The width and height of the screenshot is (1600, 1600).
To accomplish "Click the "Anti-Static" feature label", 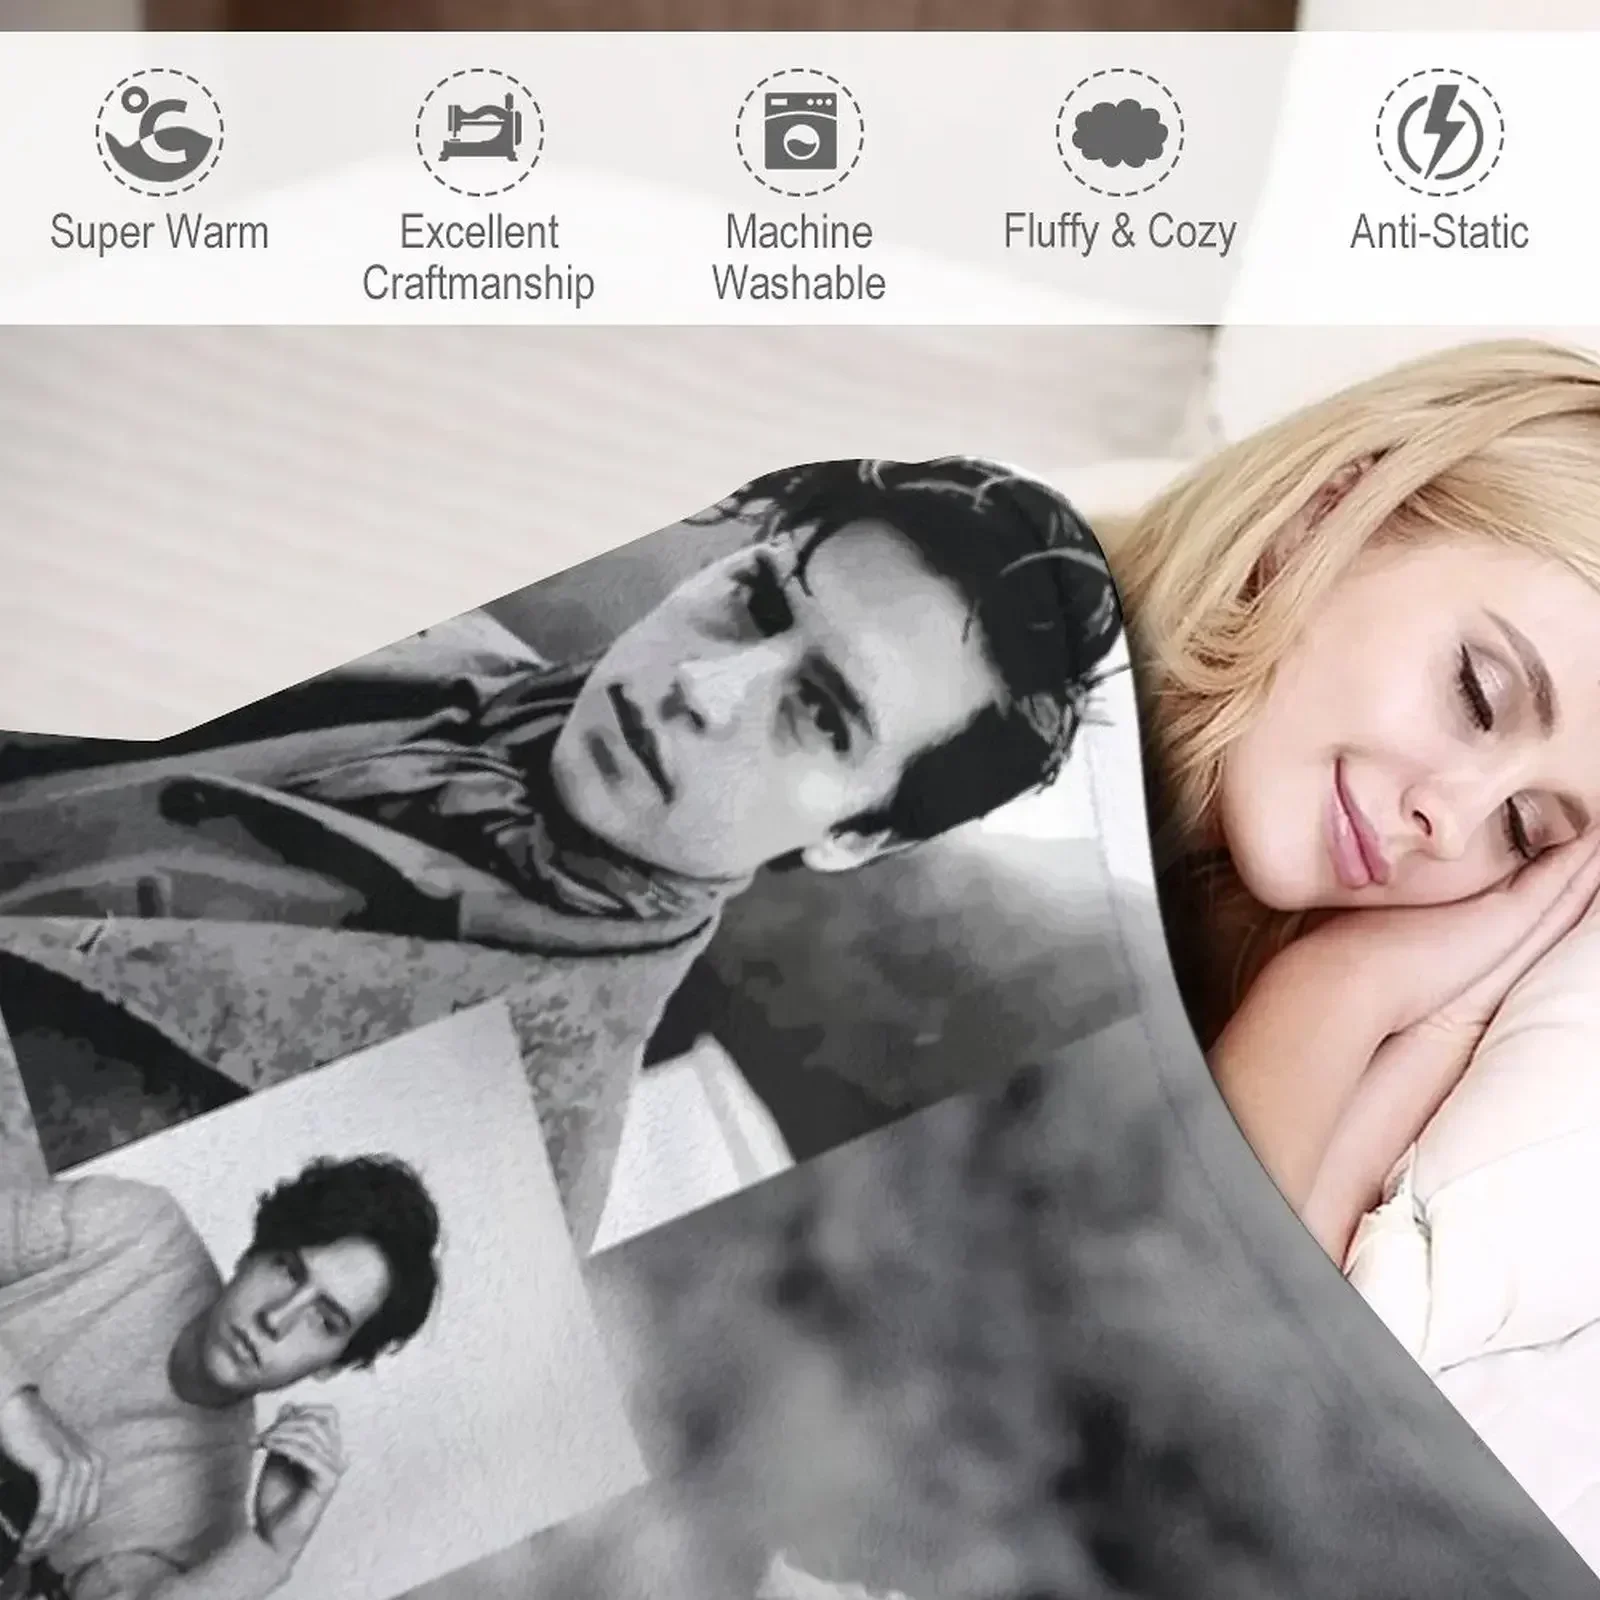I will pyautogui.click(x=1440, y=232).
